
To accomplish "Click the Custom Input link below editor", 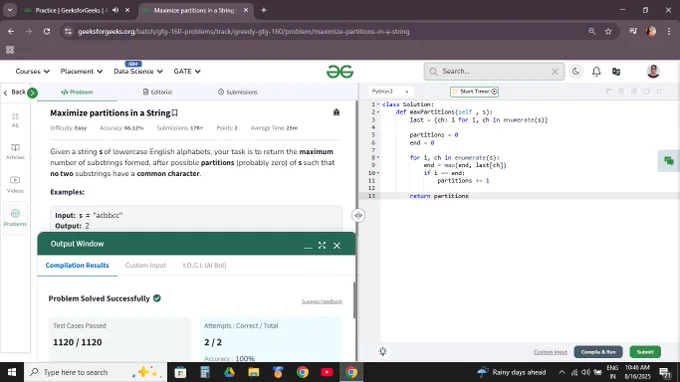I will tap(550, 352).
